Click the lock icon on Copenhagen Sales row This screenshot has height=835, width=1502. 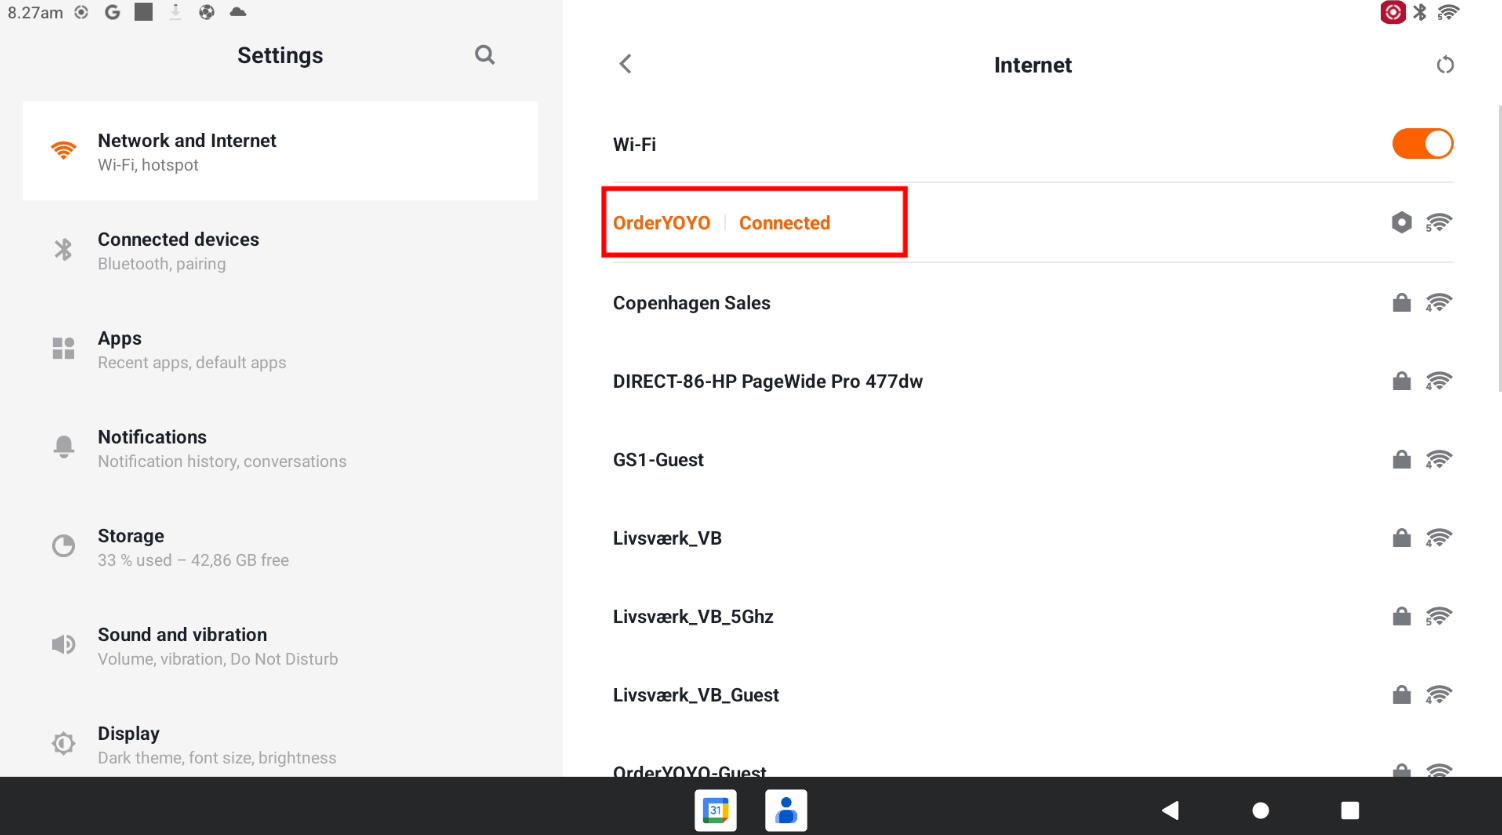pyautogui.click(x=1402, y=302)
